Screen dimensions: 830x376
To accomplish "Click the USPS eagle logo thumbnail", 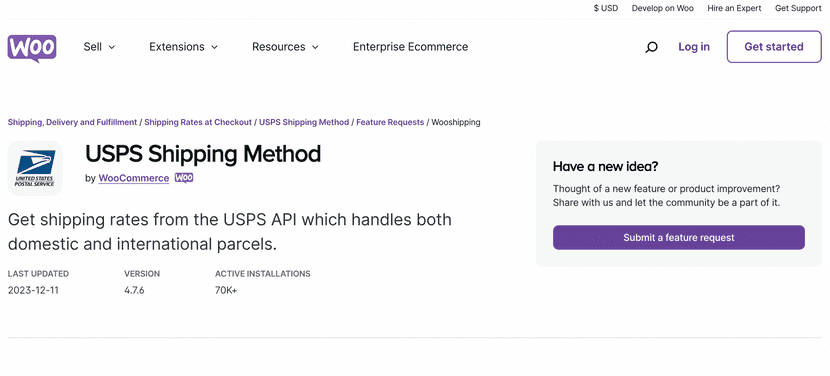I will coord(35,168).
